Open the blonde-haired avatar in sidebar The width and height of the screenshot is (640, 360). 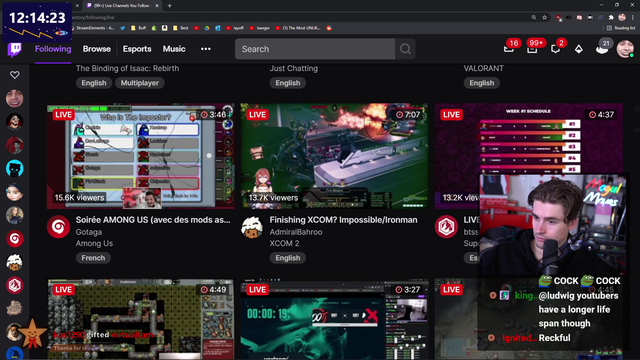click(x=15, y=215)
